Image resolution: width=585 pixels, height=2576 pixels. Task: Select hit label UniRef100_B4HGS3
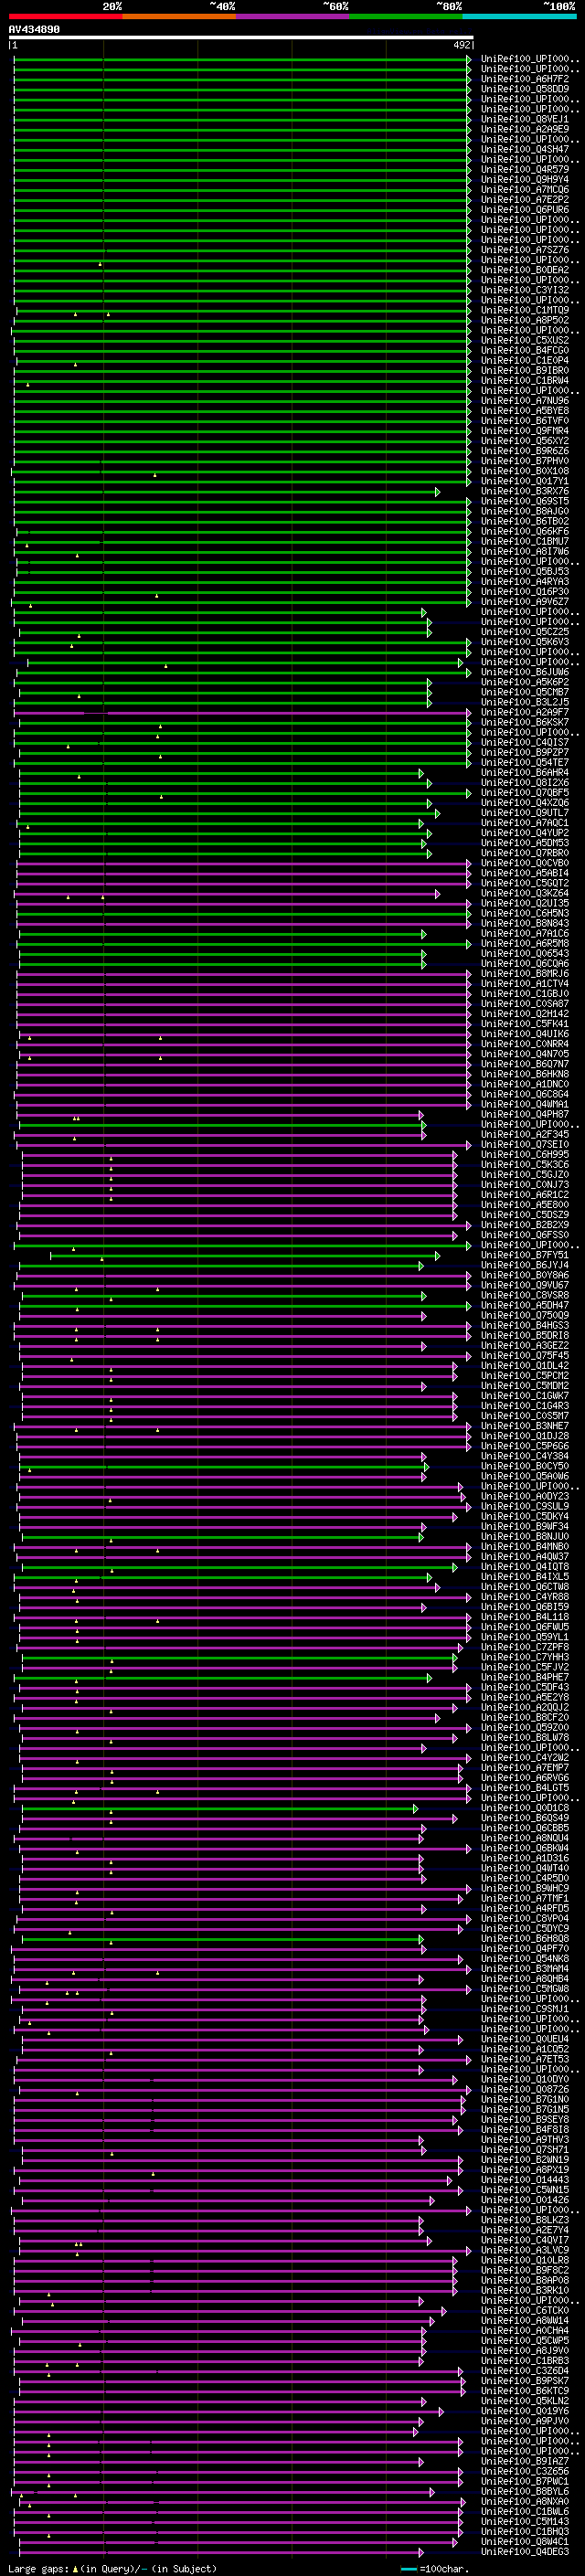tap(525, 1325)
